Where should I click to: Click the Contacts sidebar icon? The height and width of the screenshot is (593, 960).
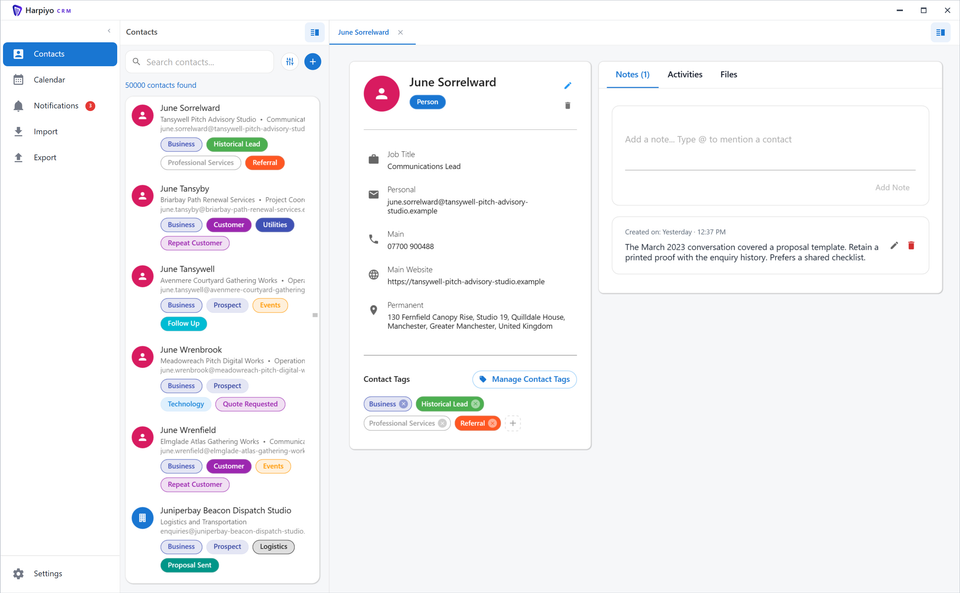coord(18,54)
